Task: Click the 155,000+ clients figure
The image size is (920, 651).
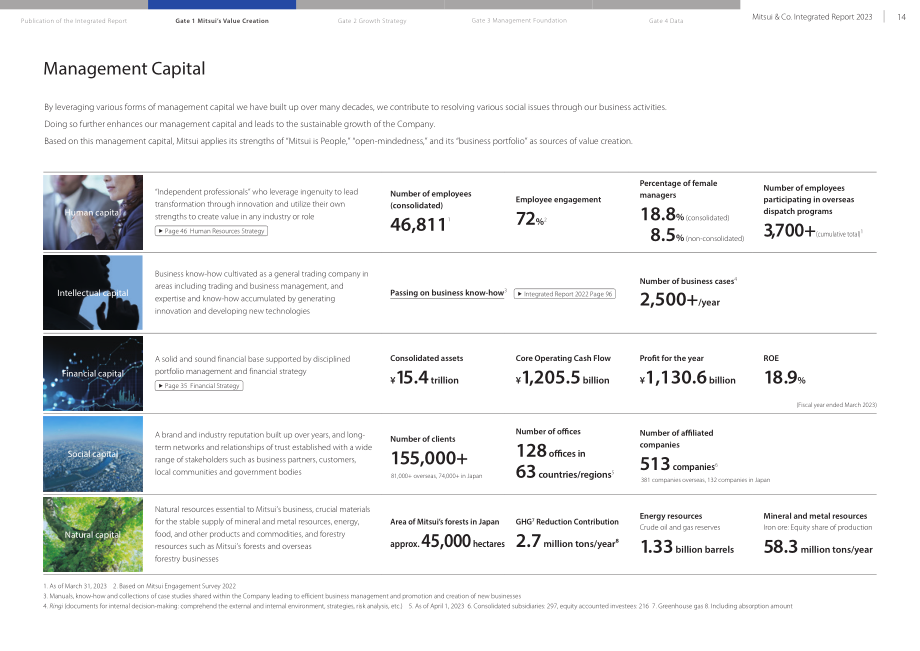Action: pos(429,458)
